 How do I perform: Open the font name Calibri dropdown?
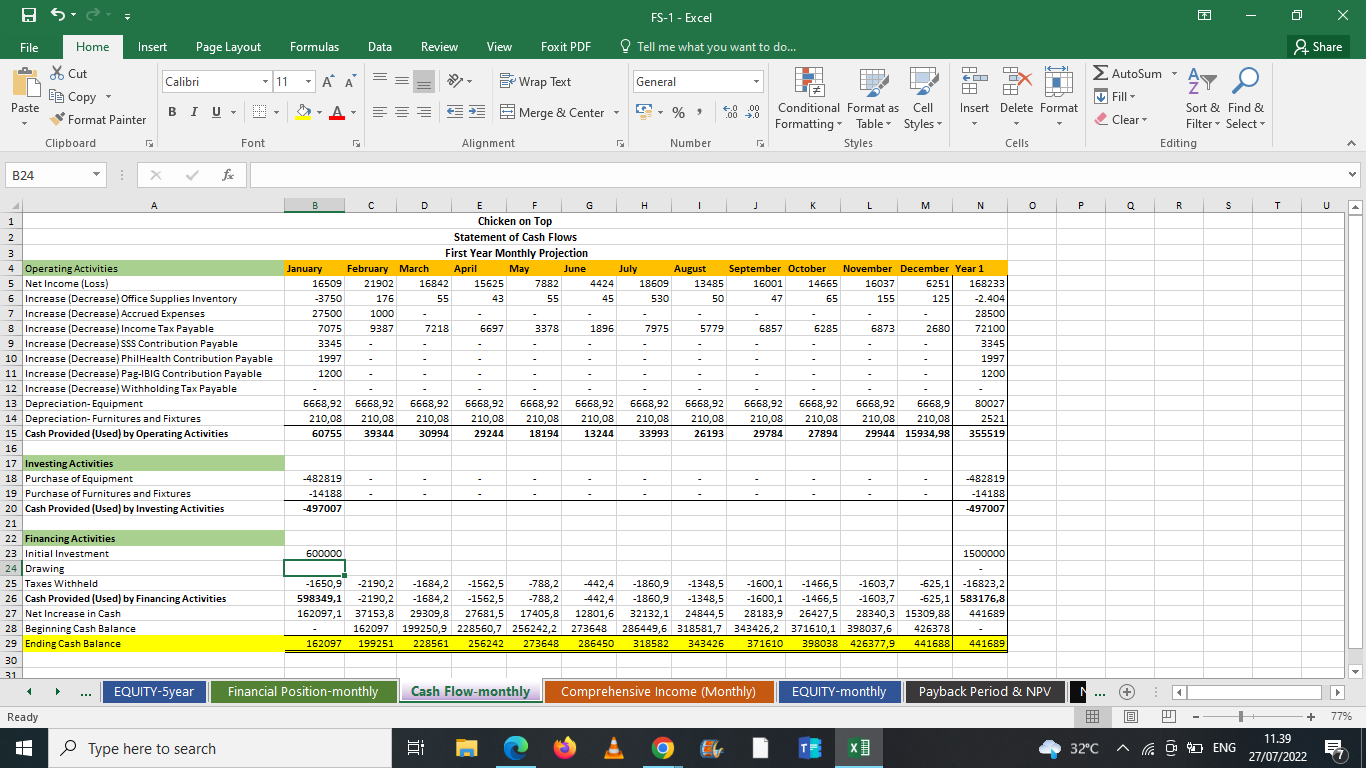click(264, 82)
